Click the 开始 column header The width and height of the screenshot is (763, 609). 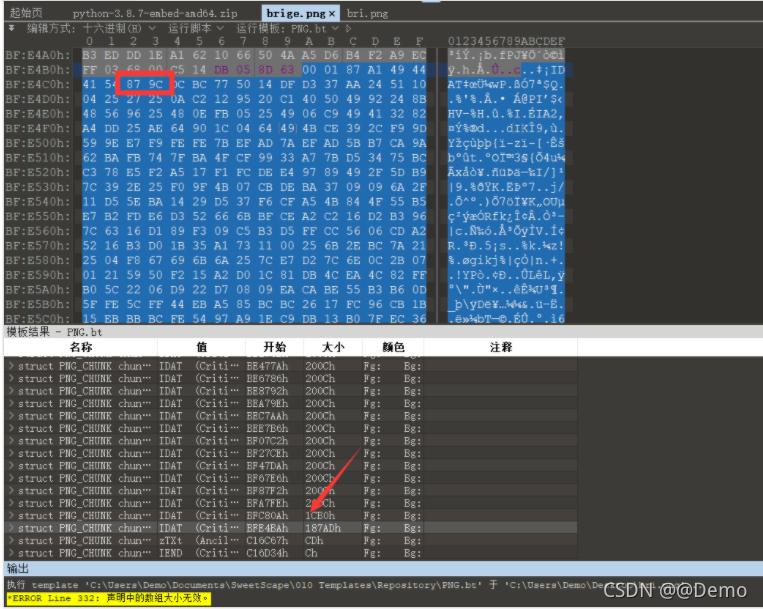(x=274, y=347)
